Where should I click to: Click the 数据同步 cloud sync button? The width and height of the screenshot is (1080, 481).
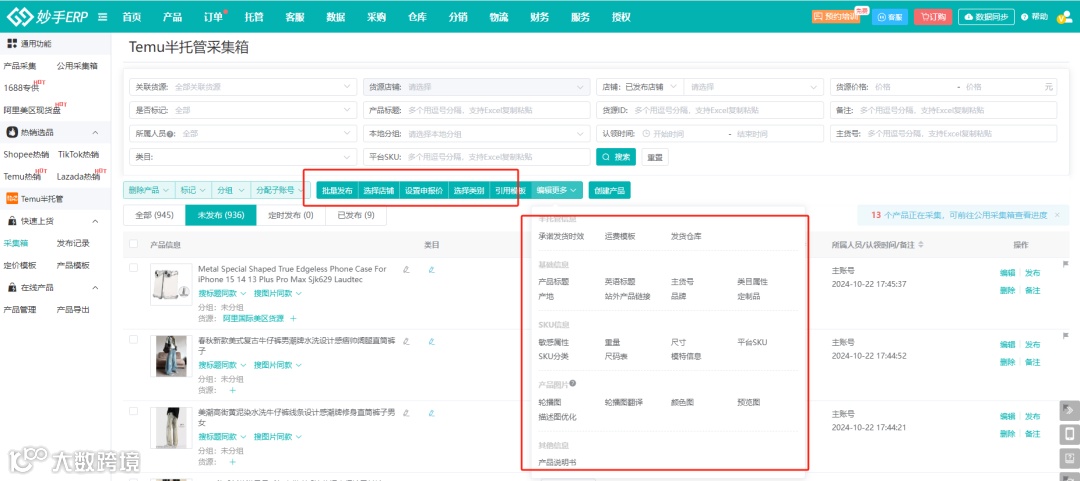tap(986, 17)
